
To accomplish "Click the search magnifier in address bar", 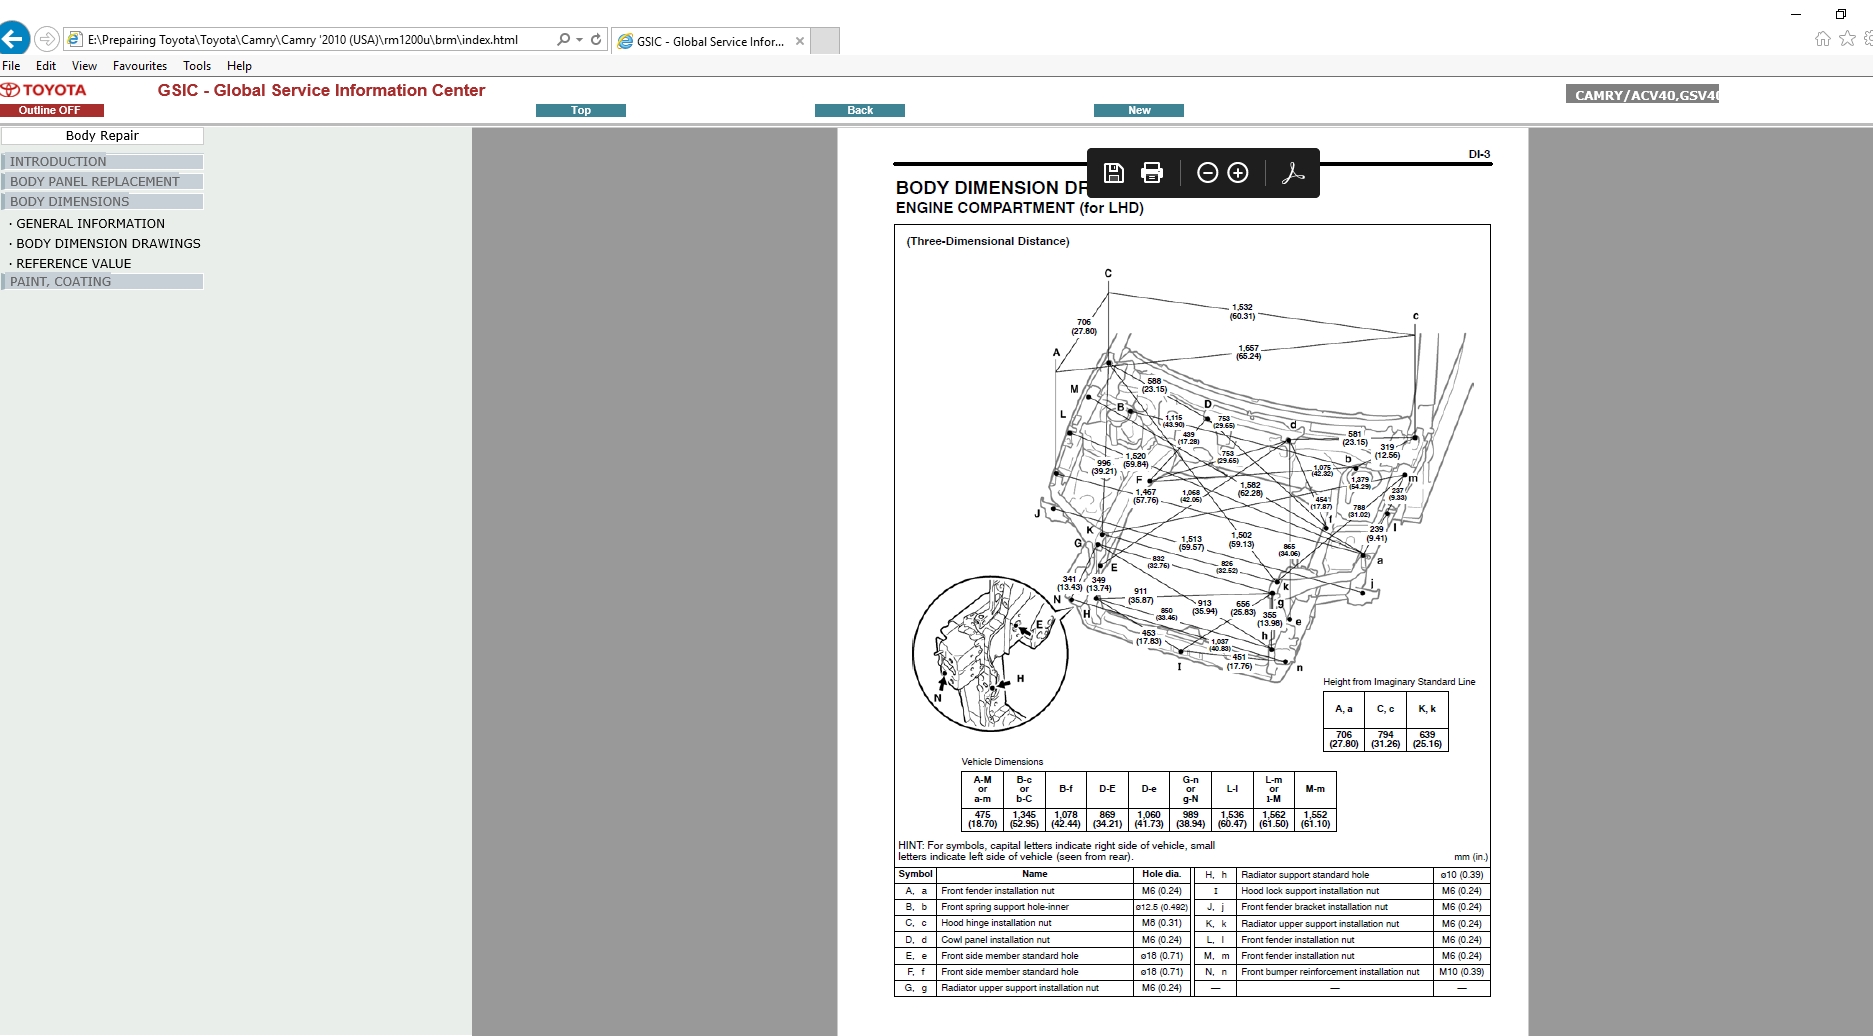I will click(563, 40).
